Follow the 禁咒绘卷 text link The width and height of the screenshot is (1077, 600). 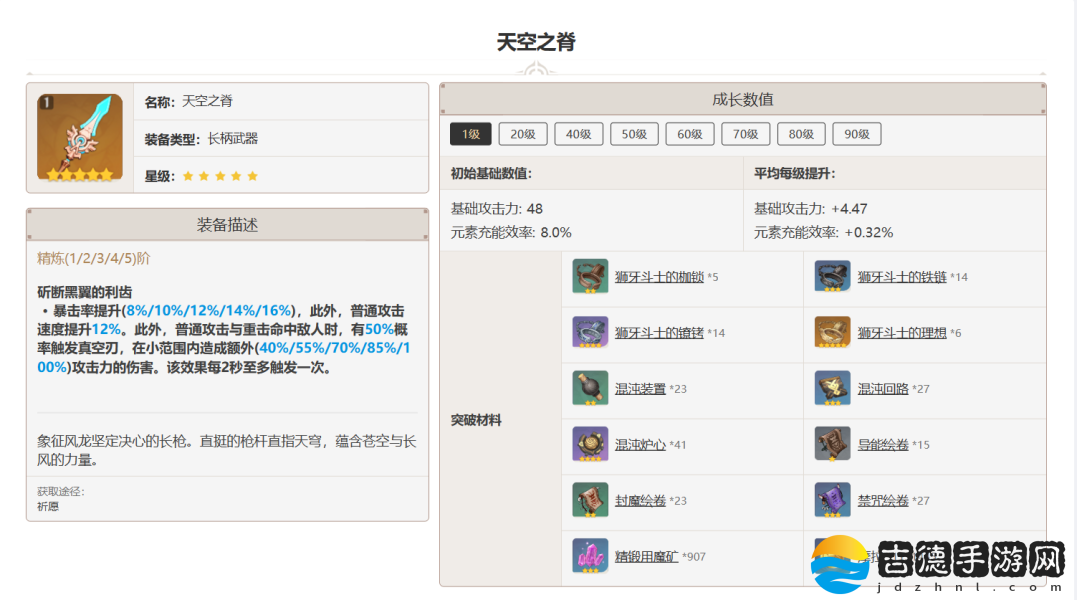point(883,500)
